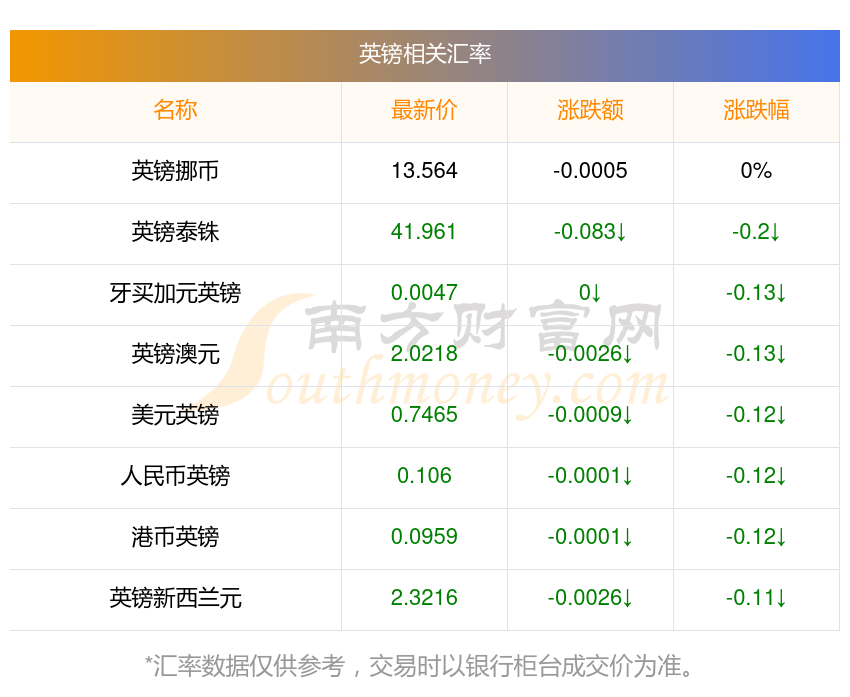Select the 人民币英镑 currency pair

tap(175, 476)
